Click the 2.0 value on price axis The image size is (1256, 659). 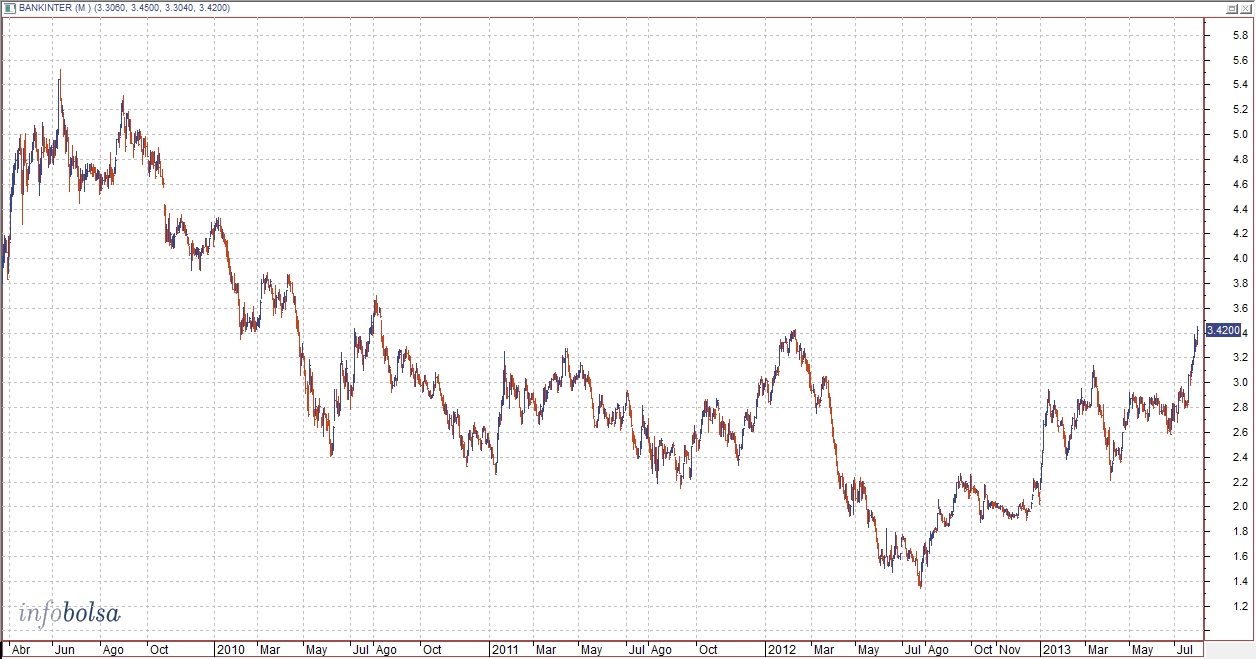pyautogui.click(x=1239, y=507)
